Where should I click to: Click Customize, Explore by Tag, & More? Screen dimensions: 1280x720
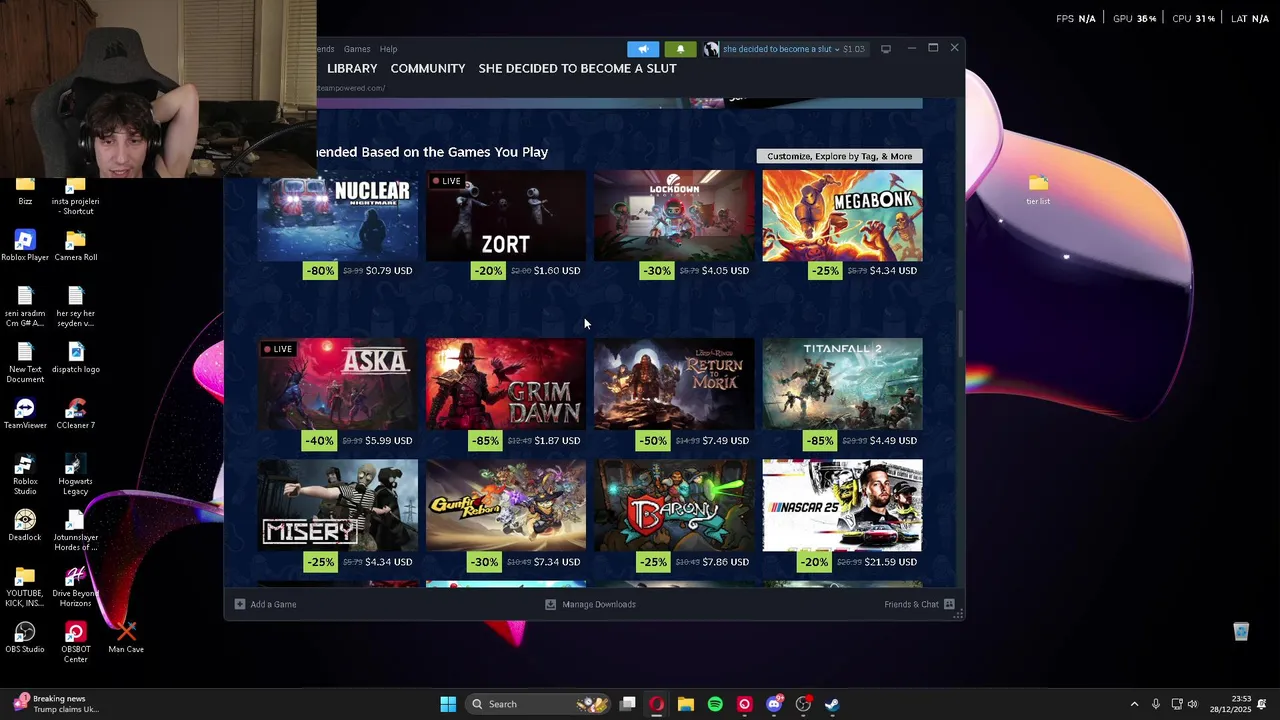coord(840,156)
